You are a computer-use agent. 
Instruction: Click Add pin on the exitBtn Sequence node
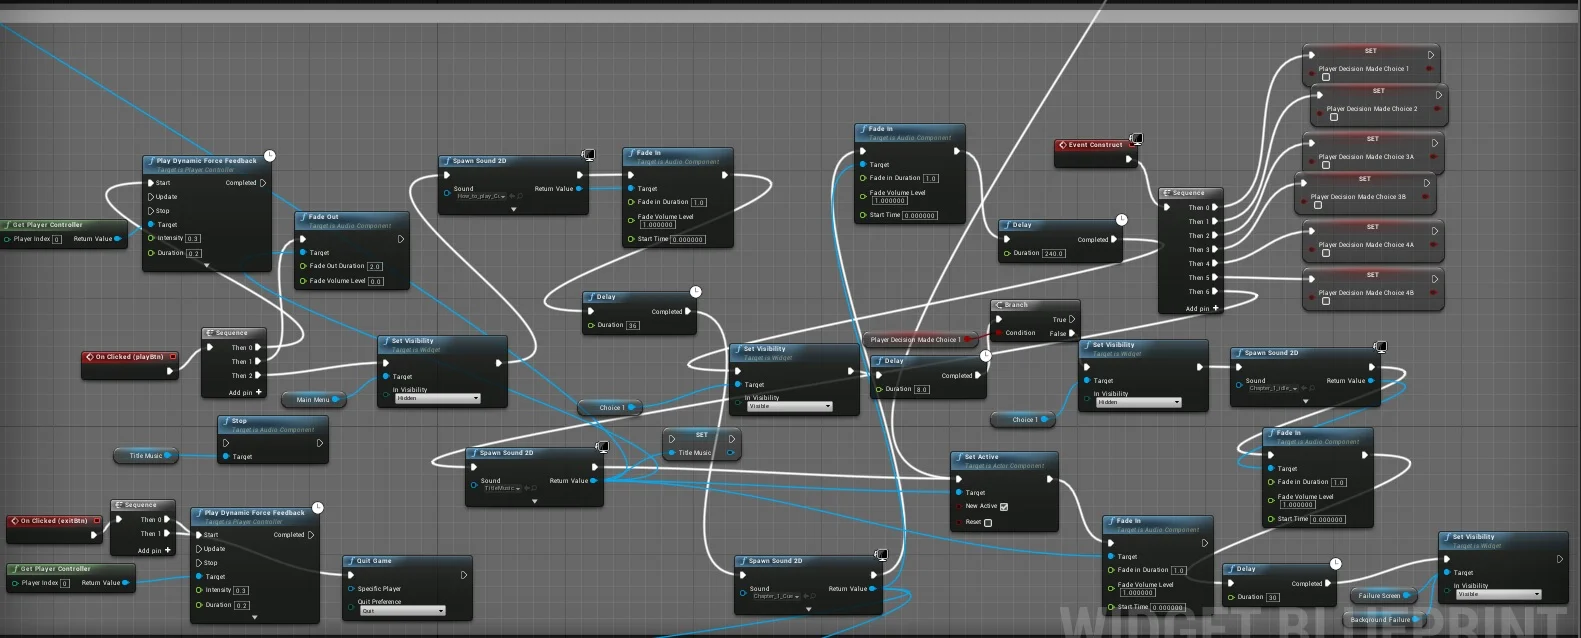154,550
